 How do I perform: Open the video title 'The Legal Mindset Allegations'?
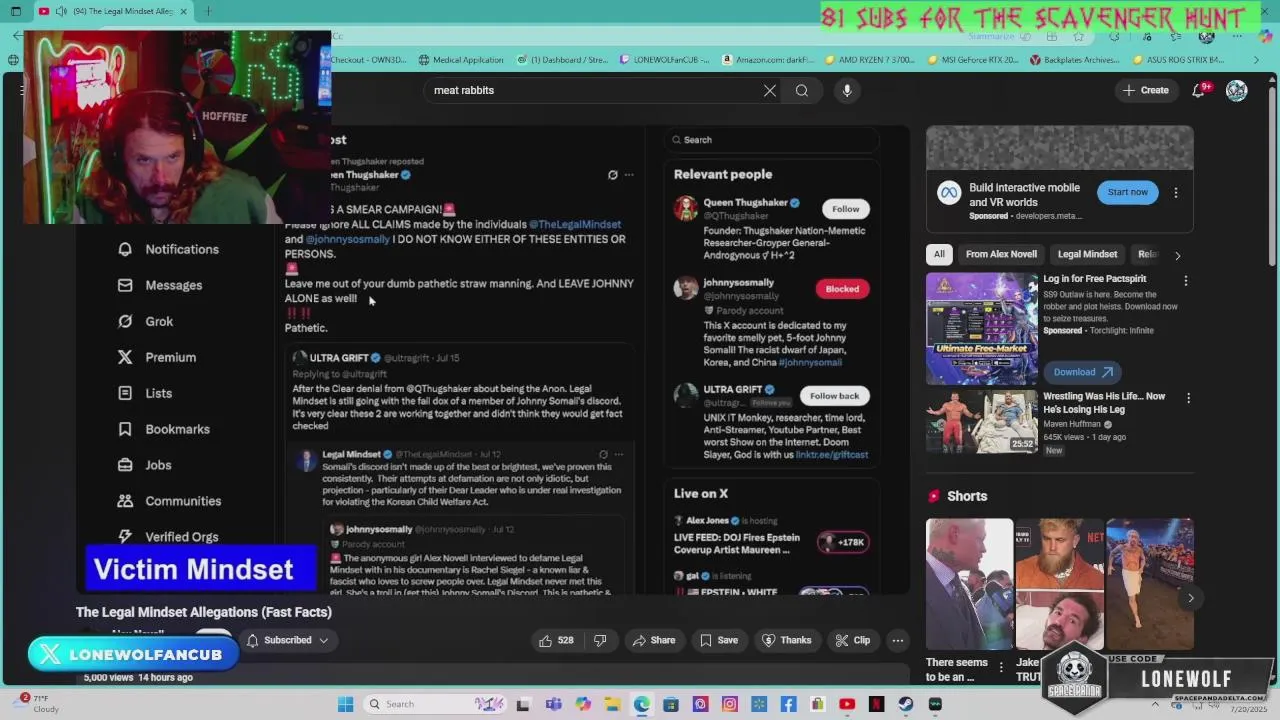coord(204,612)
